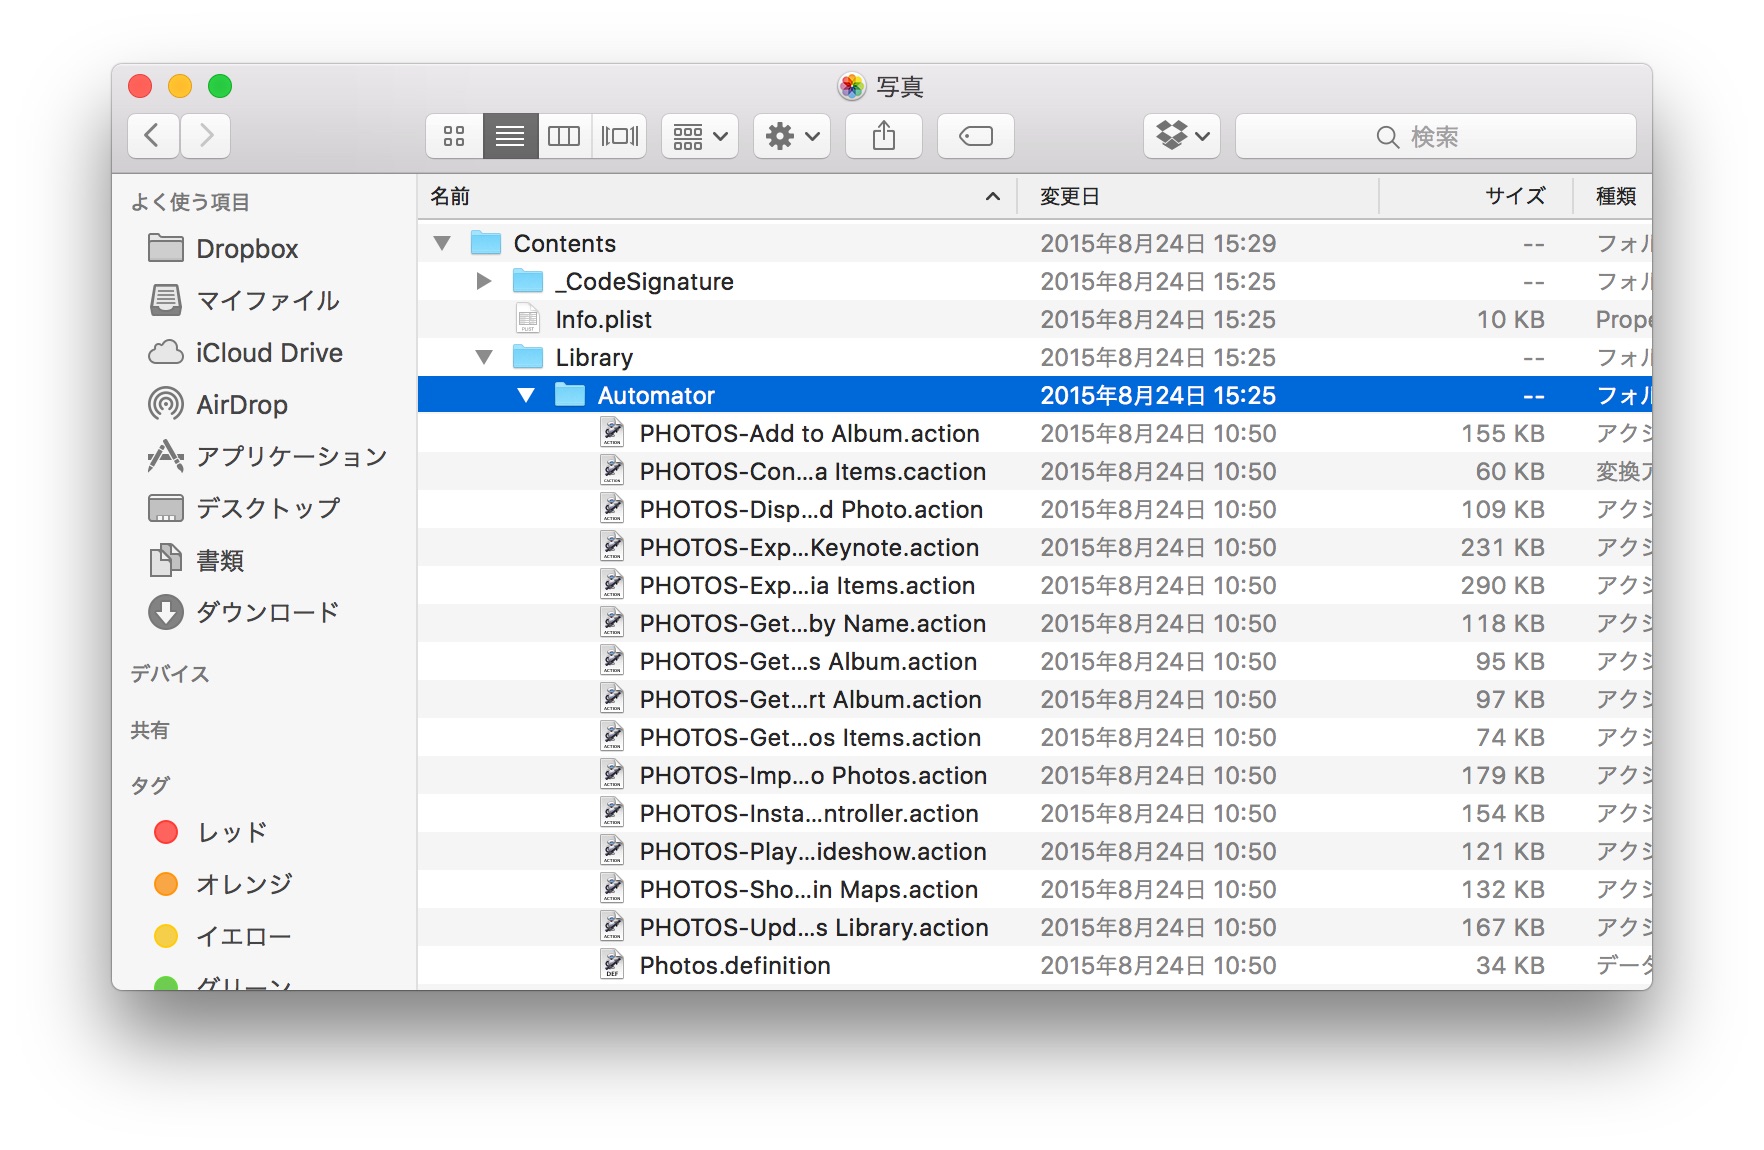
Task: Sort by 名前 column header
Action: coord(716,197)
